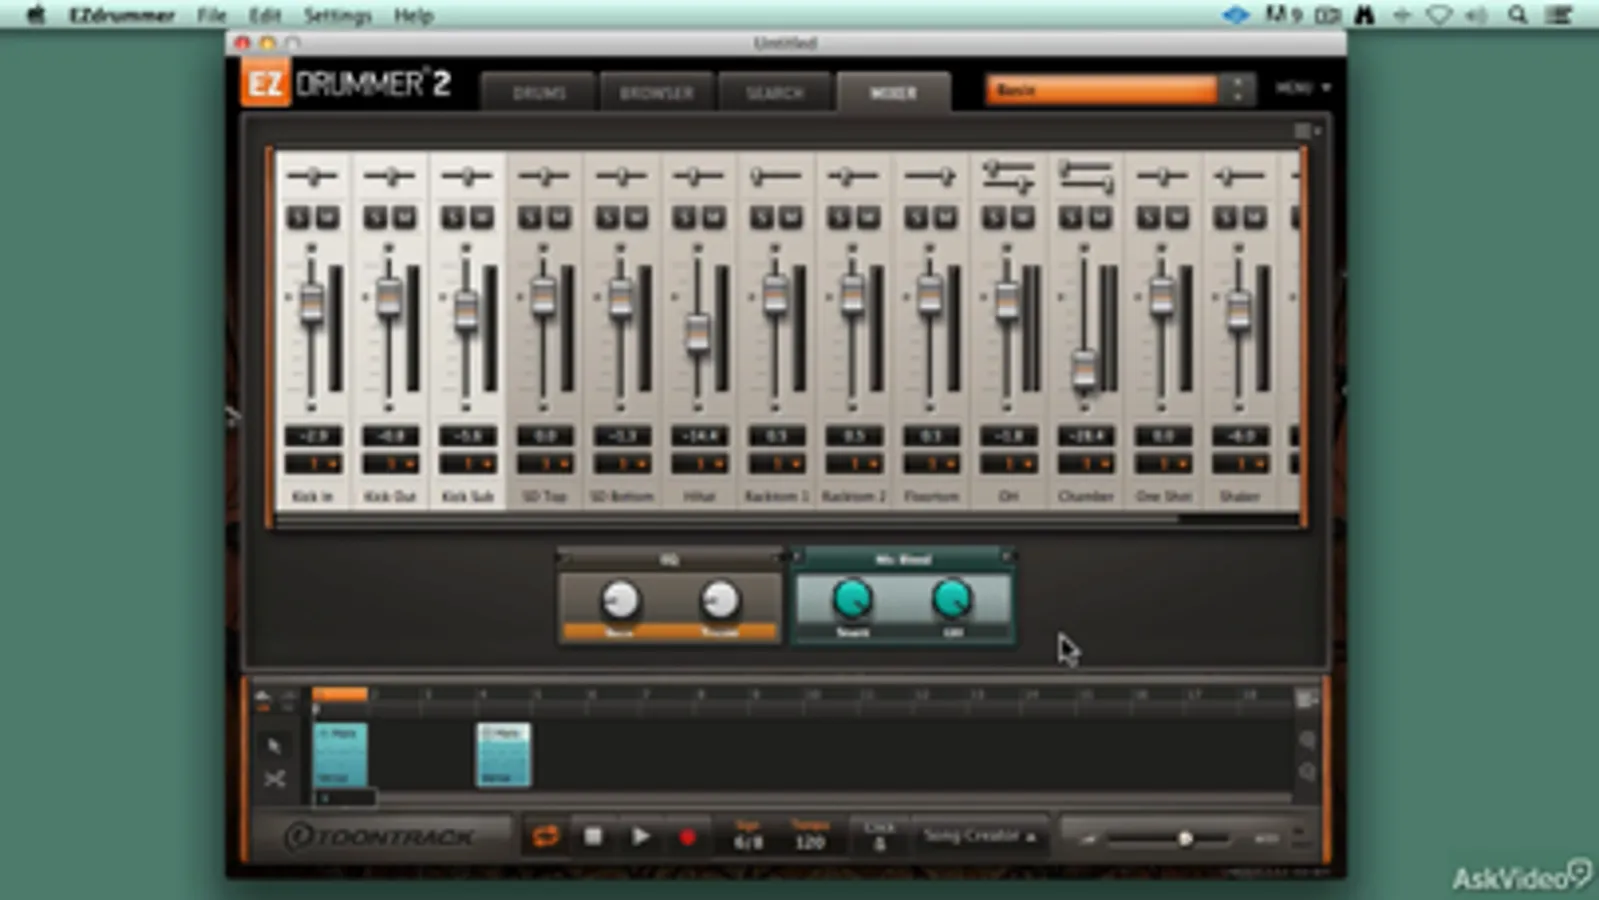Image resolution: width=1599 pixels, height=900 pixels.
Task: Click the master volume slider handle
Action: click(1185, 838)
